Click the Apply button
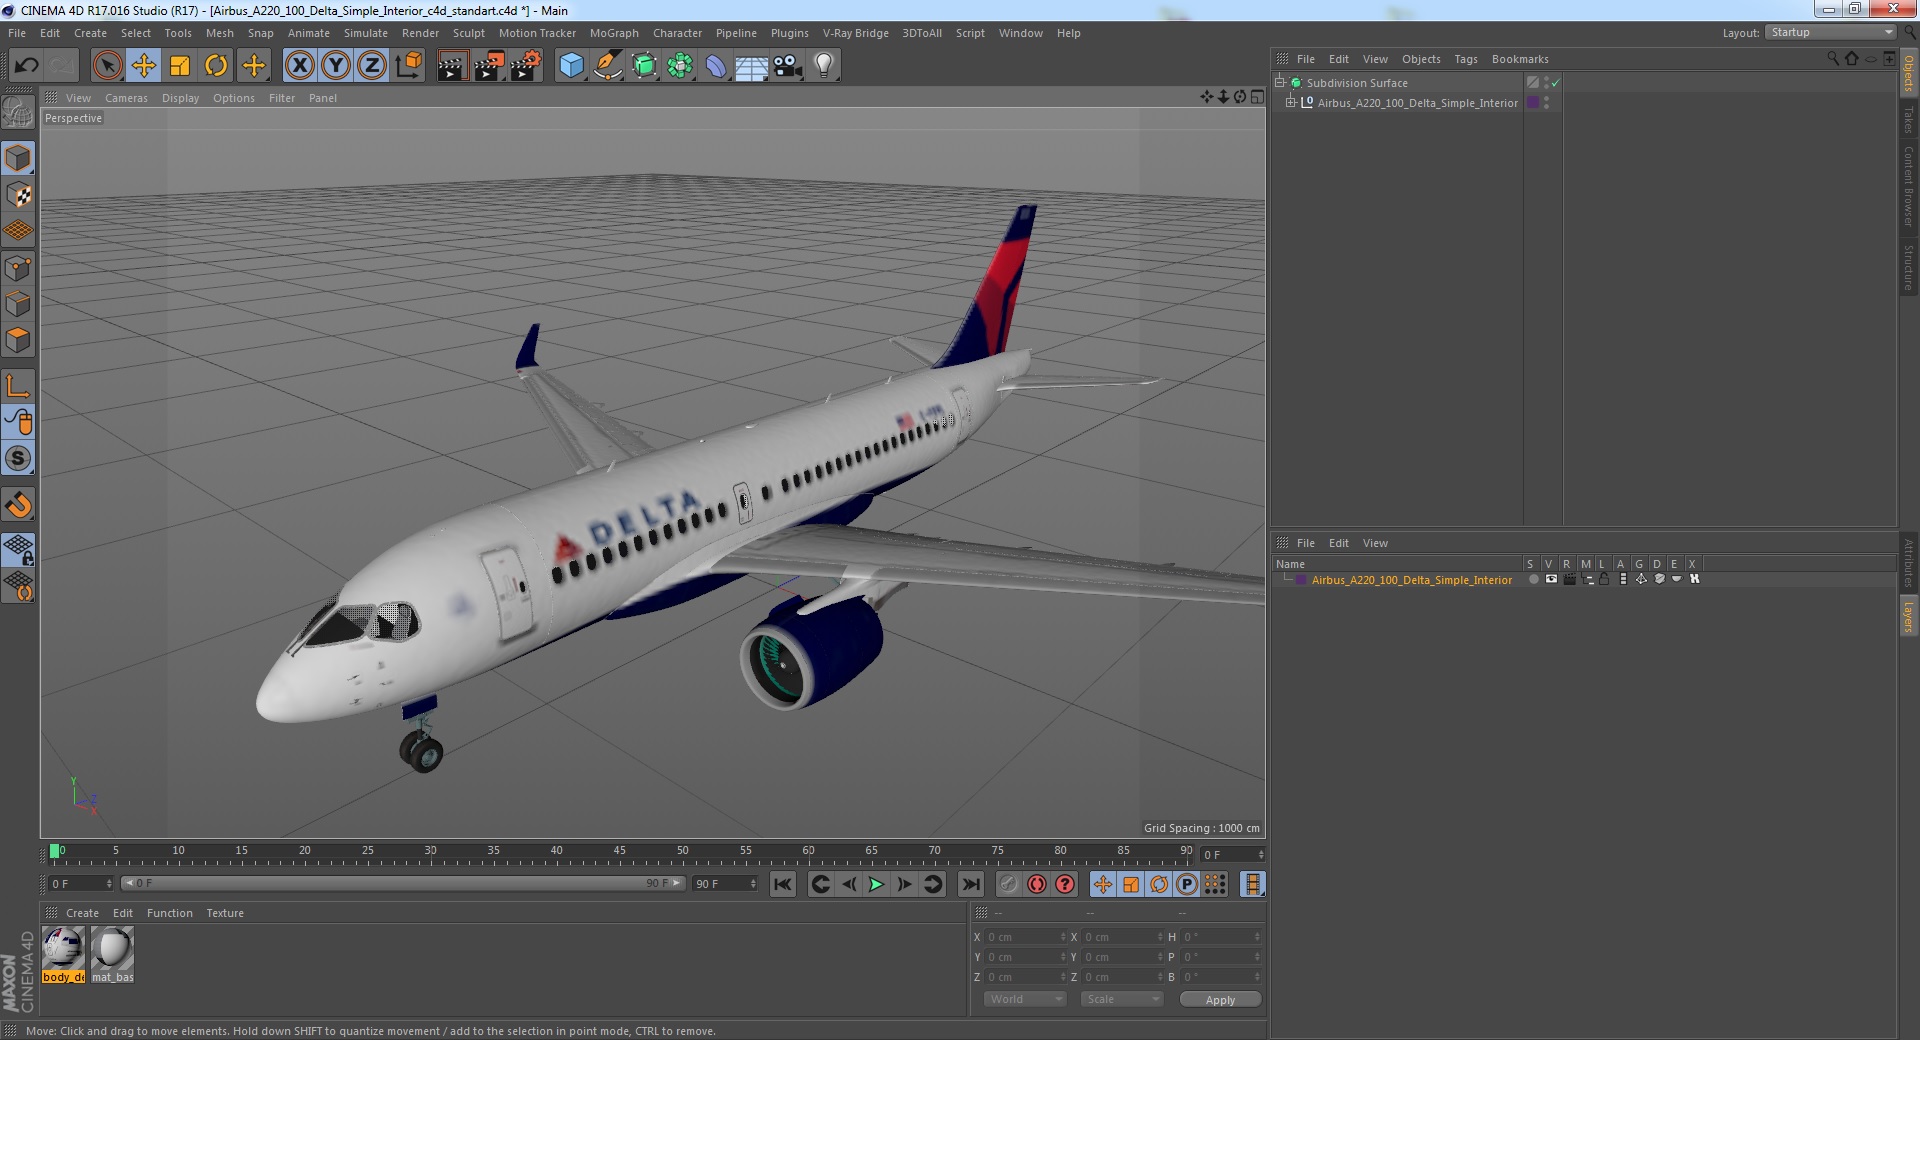The height and width of the screenshot is (1158, 1920). click(1220, 1000)
